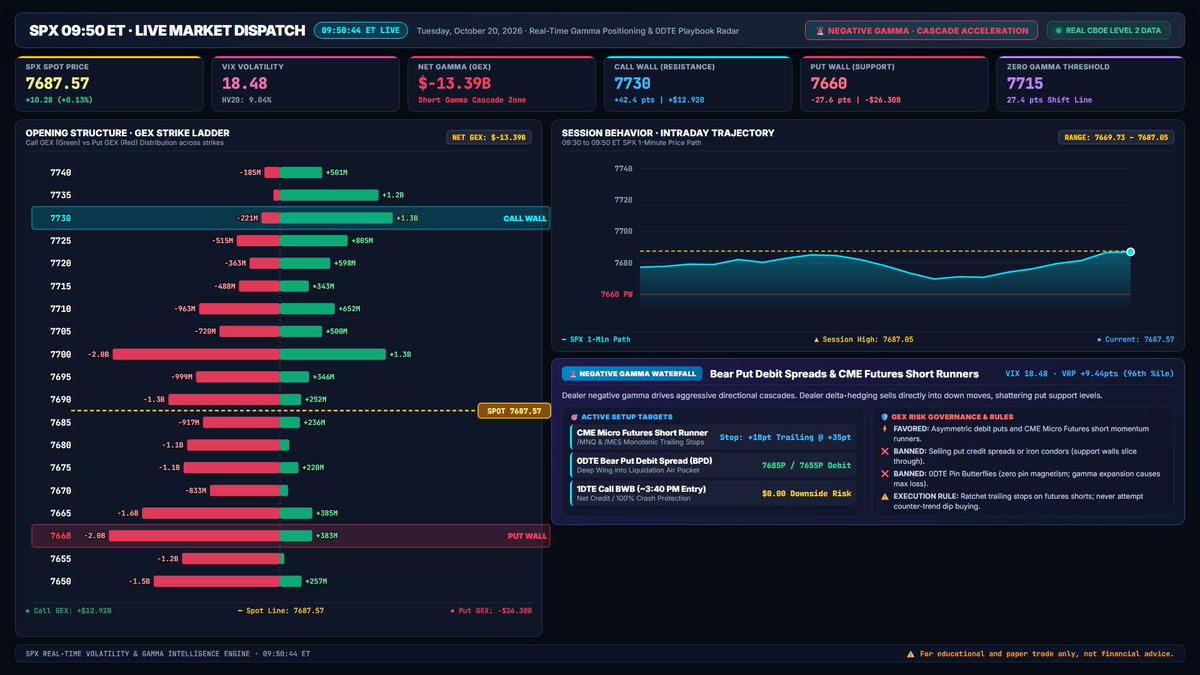This screenshot has height=675, width=1200.
Task: Click the Negative Gamma Cascade Acceleration badge
Action: [921, 31]
